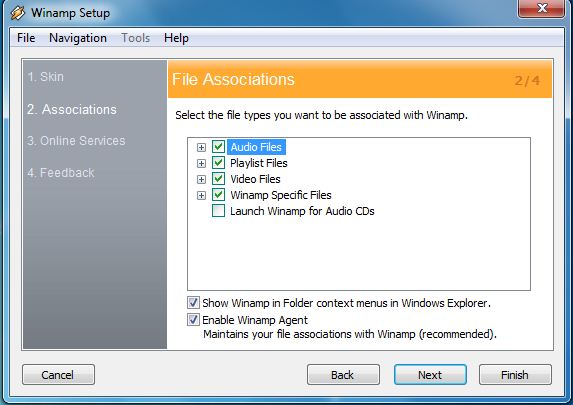This screenshot has width=573, height=405.
Task: Select Launch Winamp for Audio CDs label
Action: pyautogui.click(x=302, y=211)
